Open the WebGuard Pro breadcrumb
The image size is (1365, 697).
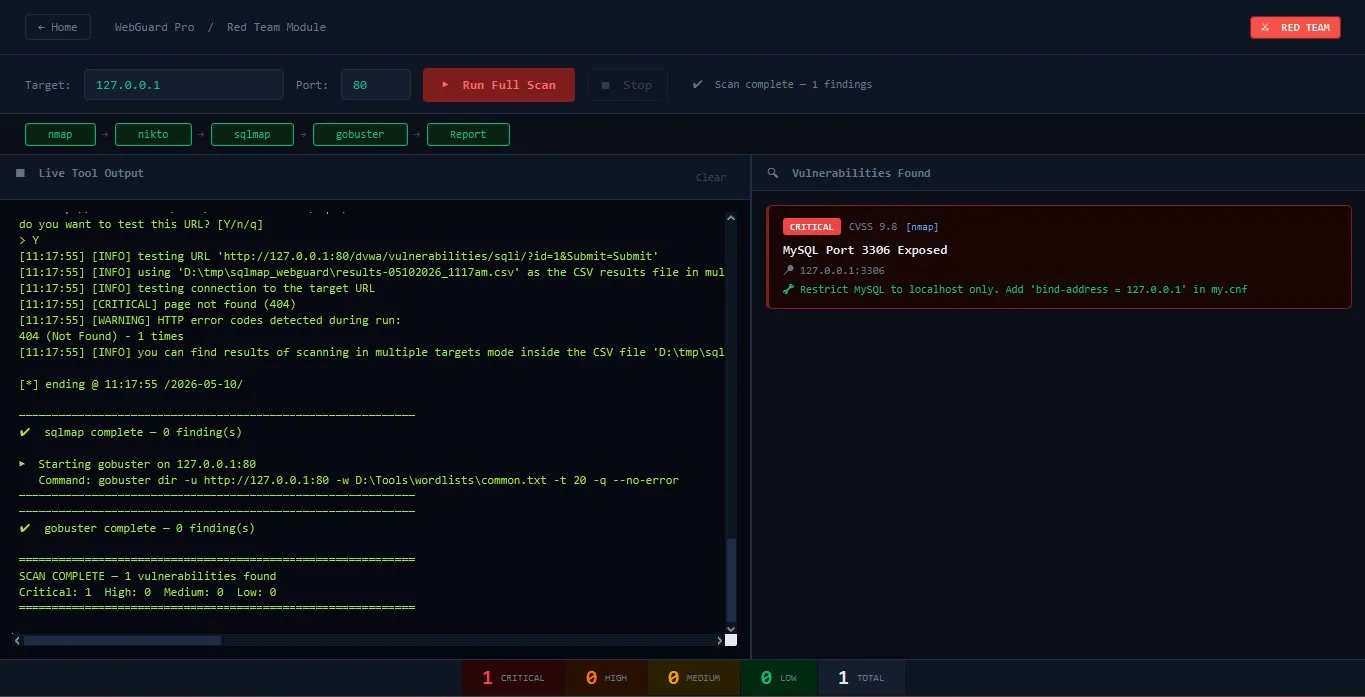(155, 27)
